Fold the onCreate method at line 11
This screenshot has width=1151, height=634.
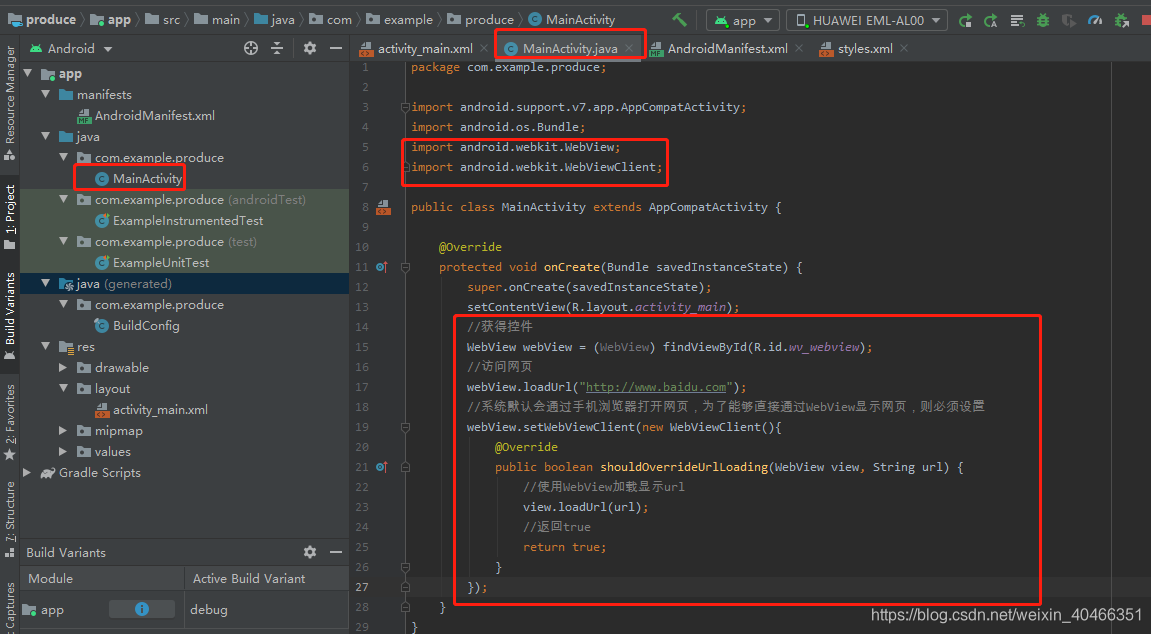[405, 267]
